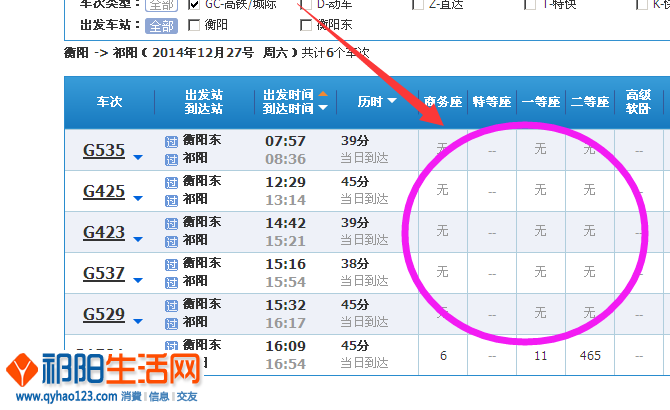Viewport: 670px width, 410px height.
Task: Click the route heading 衡阳 -> 祁阳
Action: pyautogui.click(x=101, y=53)
